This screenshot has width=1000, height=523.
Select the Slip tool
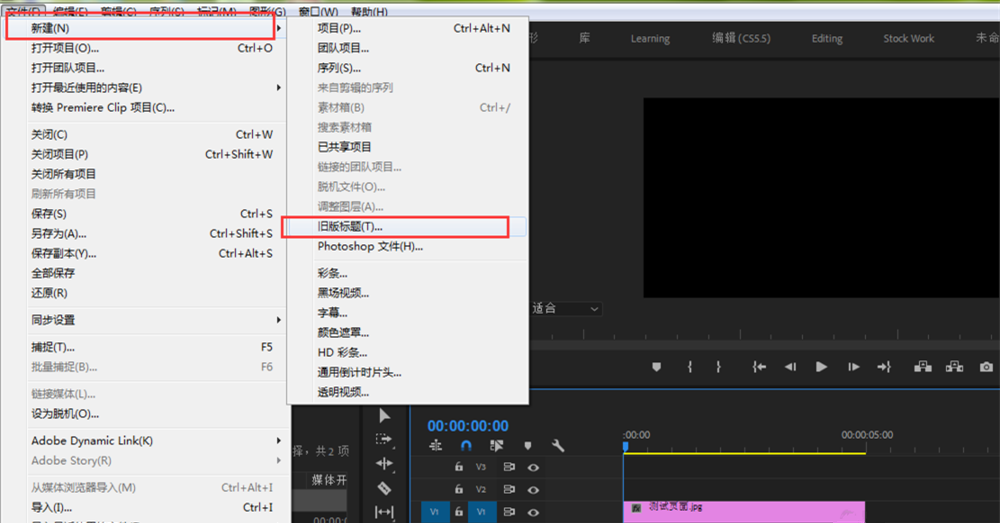pos(384,512)
